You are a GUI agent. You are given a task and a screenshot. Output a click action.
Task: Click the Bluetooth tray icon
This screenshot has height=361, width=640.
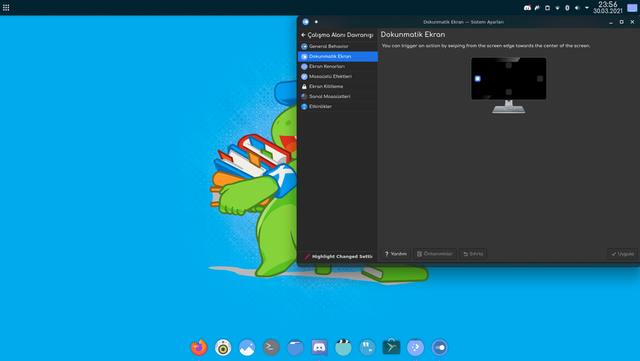[x=567, y=8]
